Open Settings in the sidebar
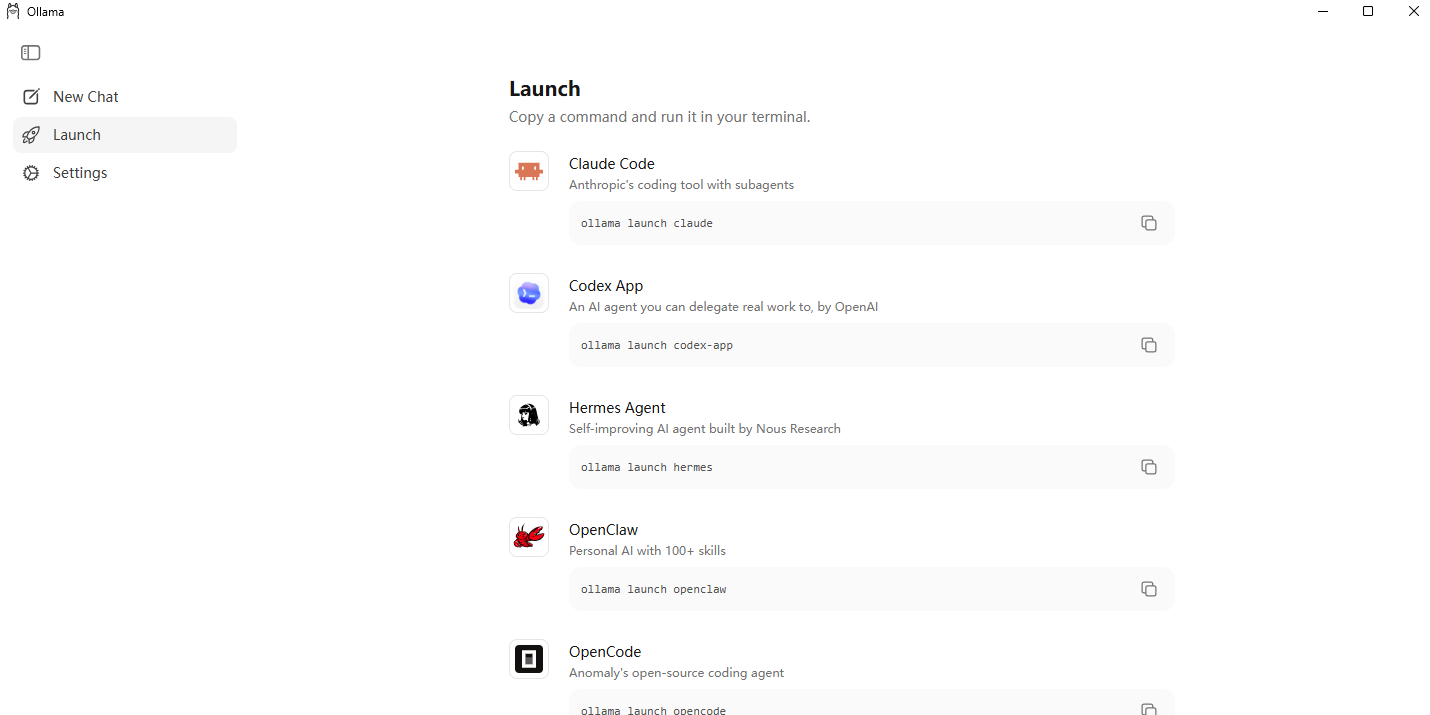The image size is (1430, 715). point(125,173)
